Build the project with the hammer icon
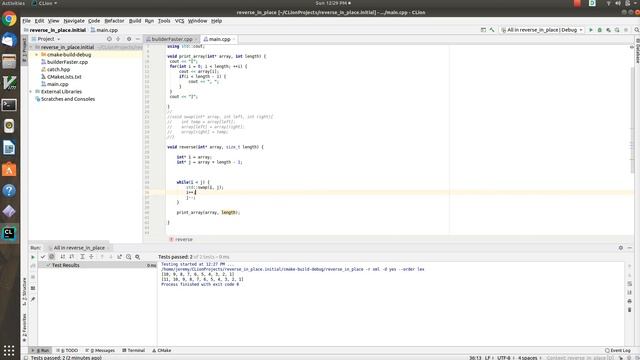 point(492,30)
